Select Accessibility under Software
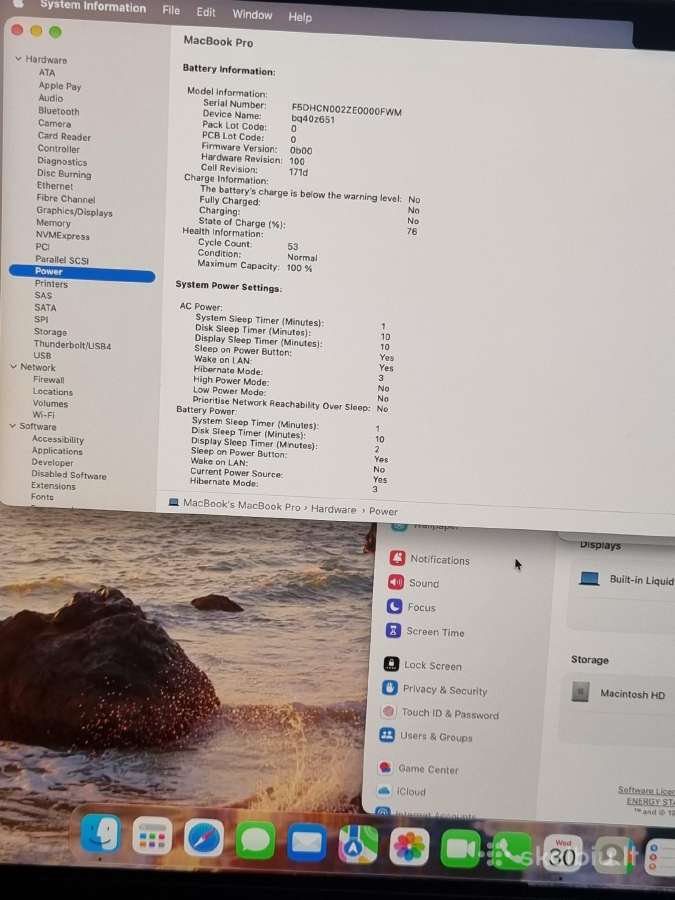 [57, 439]
